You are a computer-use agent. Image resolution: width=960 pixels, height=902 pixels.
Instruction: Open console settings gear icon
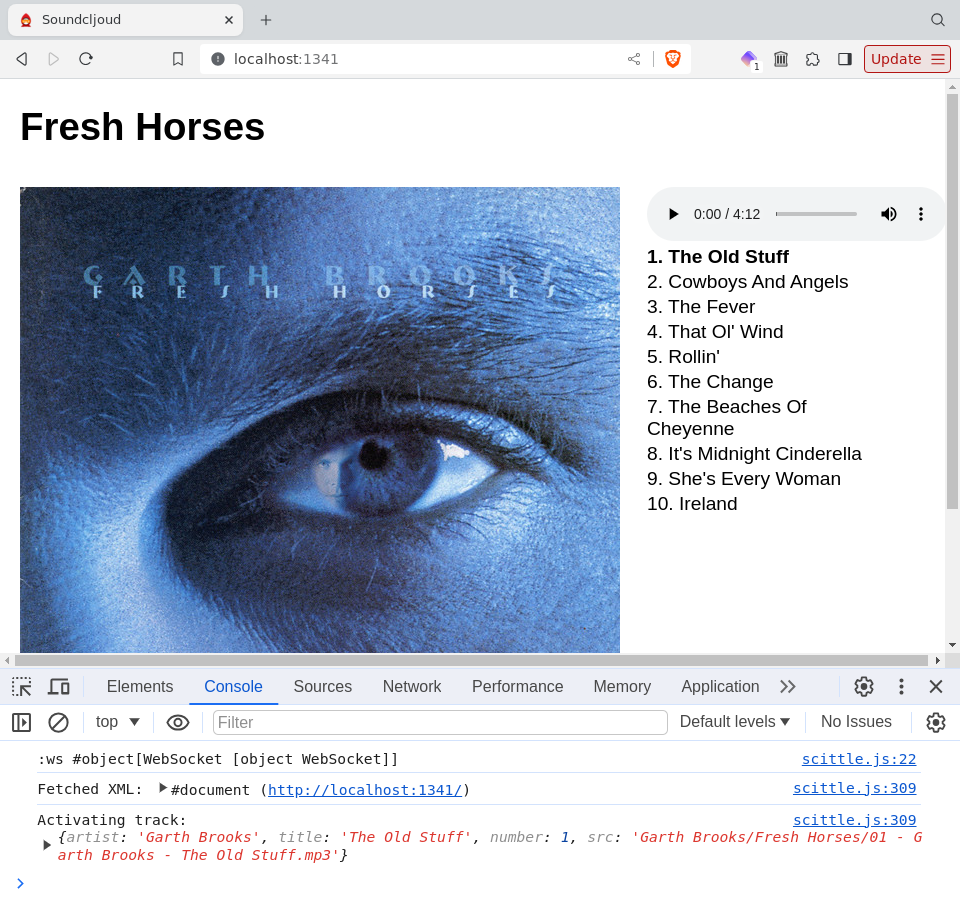[x=936, y=723]
